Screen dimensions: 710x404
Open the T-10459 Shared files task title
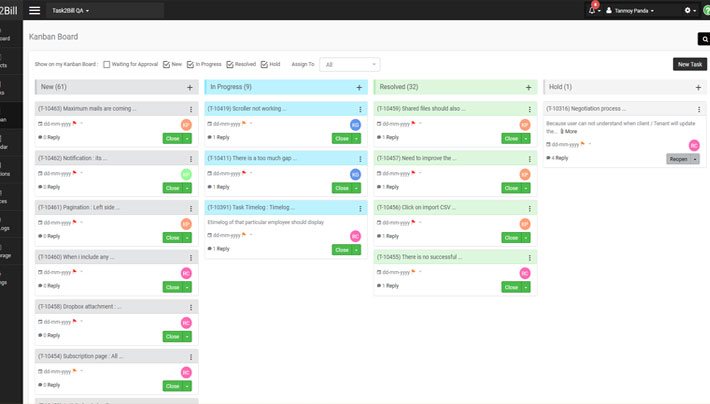[x=422, y=108]
